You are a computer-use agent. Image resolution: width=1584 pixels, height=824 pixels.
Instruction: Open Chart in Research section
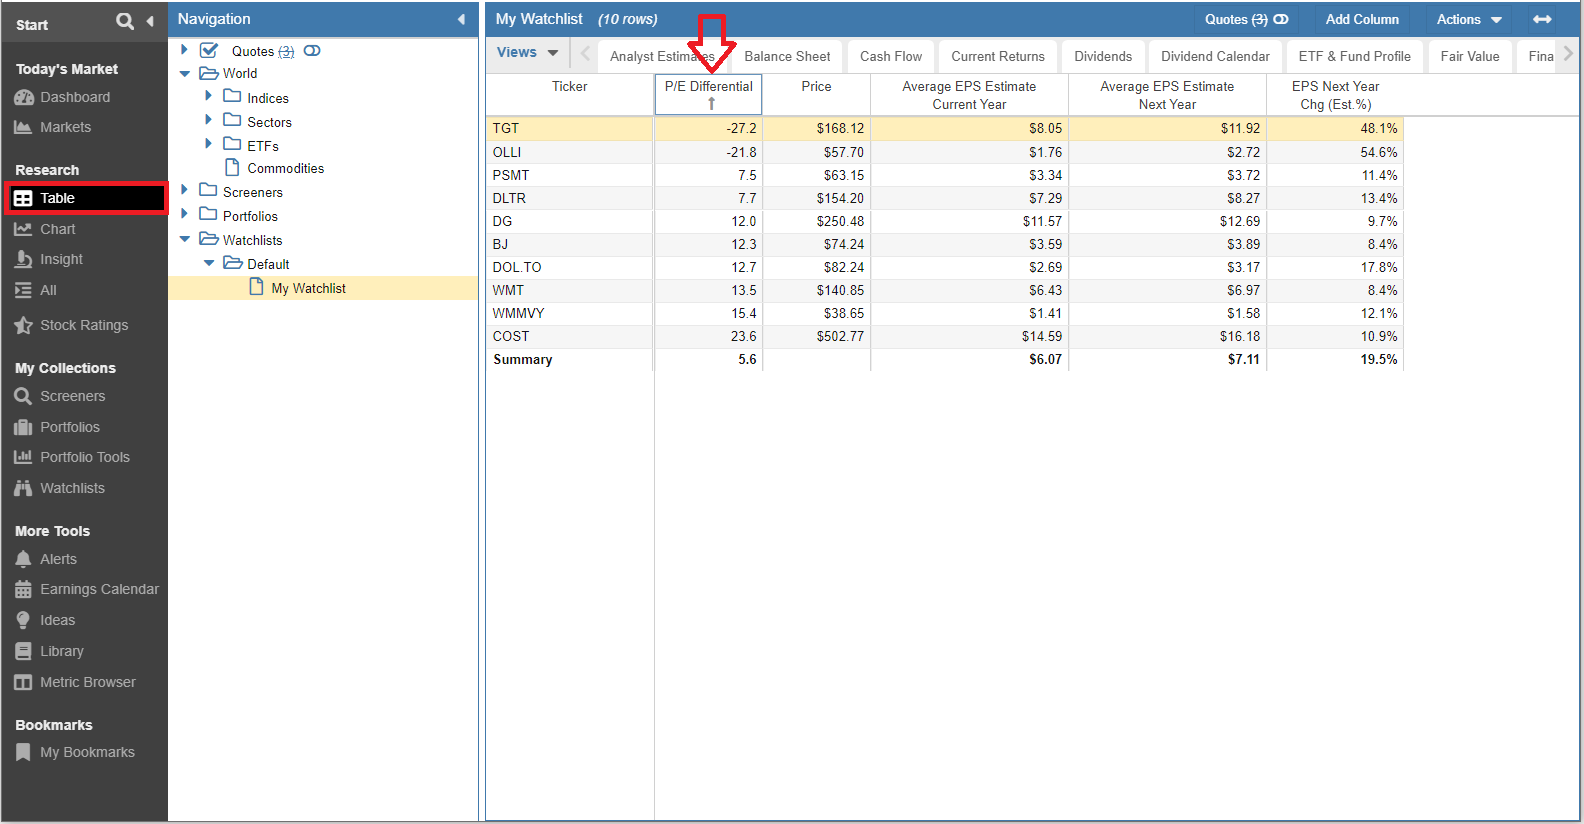click(x=58, y=229)
